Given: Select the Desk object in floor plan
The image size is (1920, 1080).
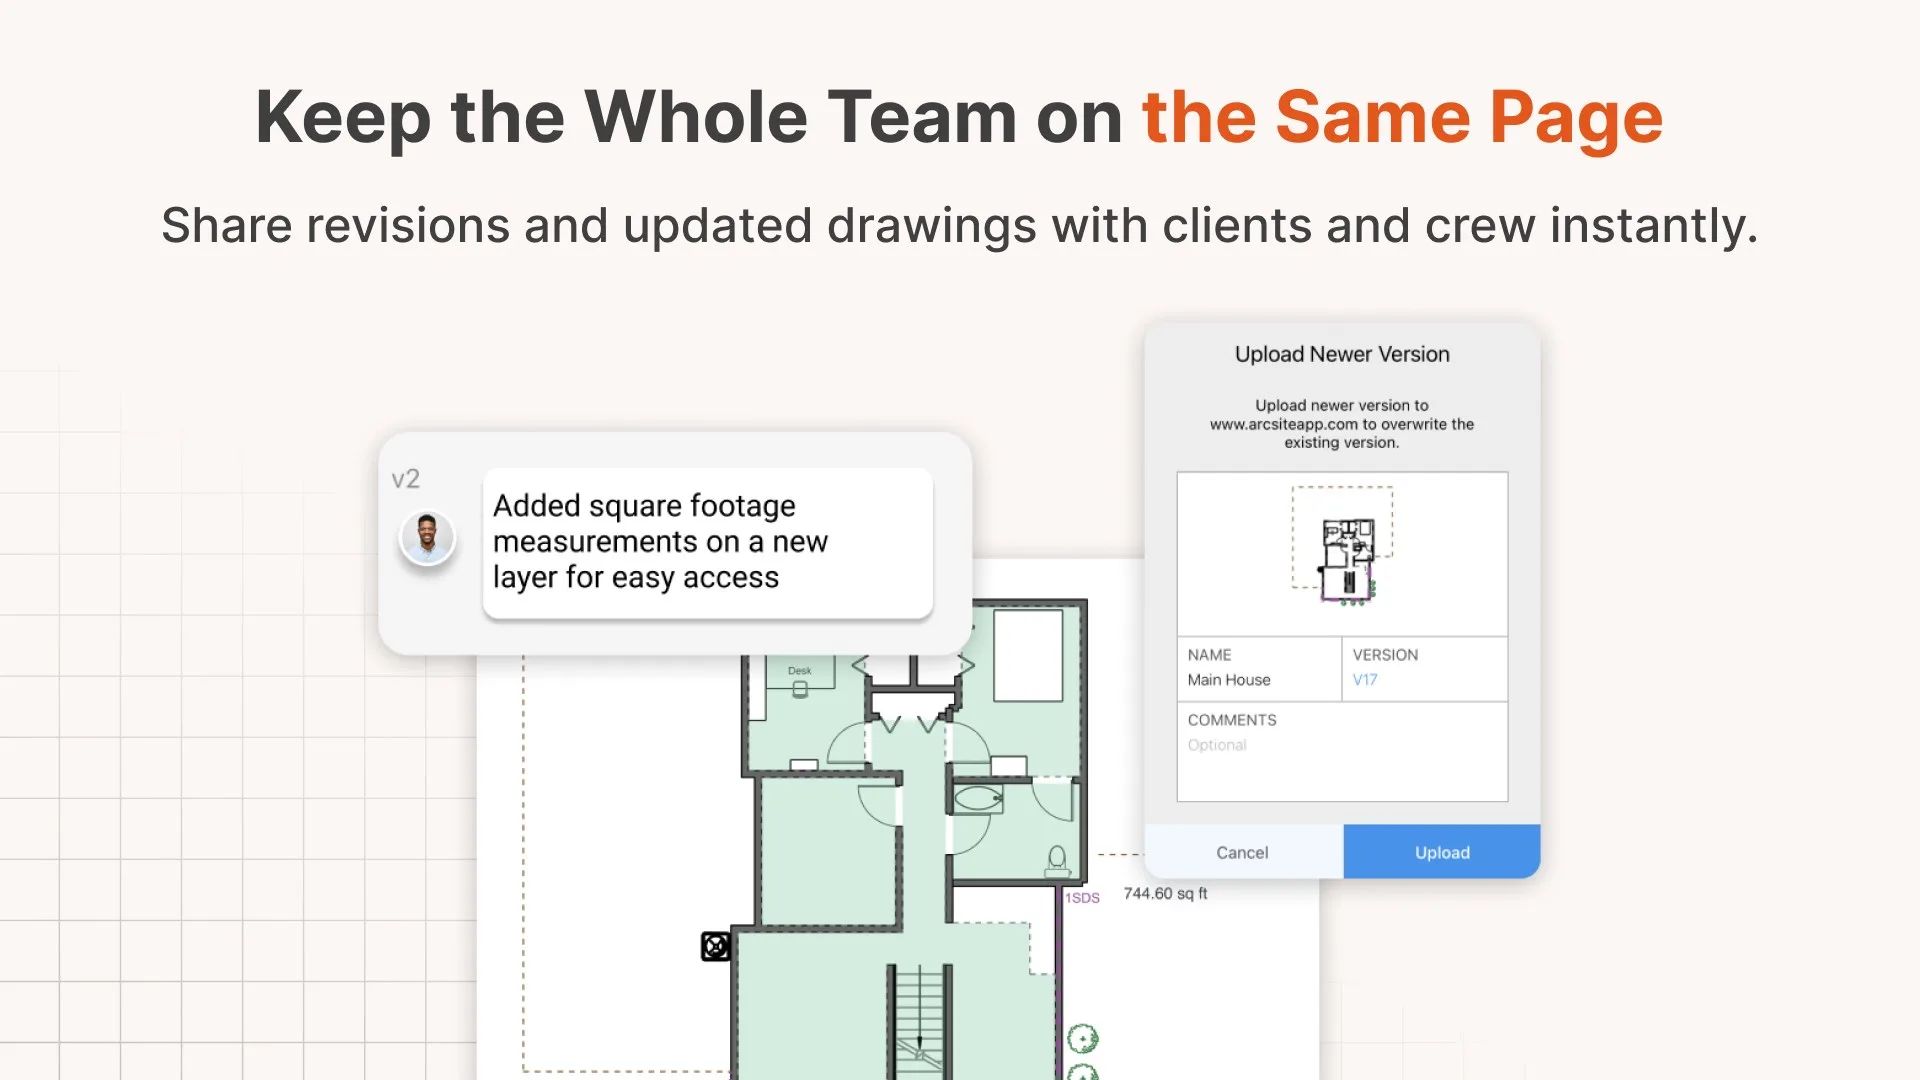Looking at the screenshot, I should pyautogui.click(x=800, y=674).
